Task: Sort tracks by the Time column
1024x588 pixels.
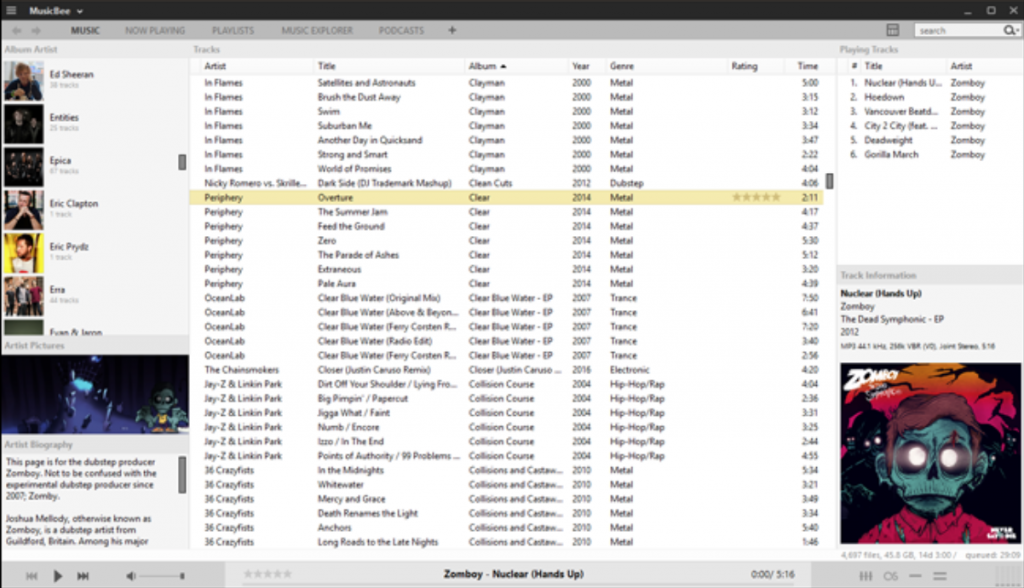Action: [808, 66]
